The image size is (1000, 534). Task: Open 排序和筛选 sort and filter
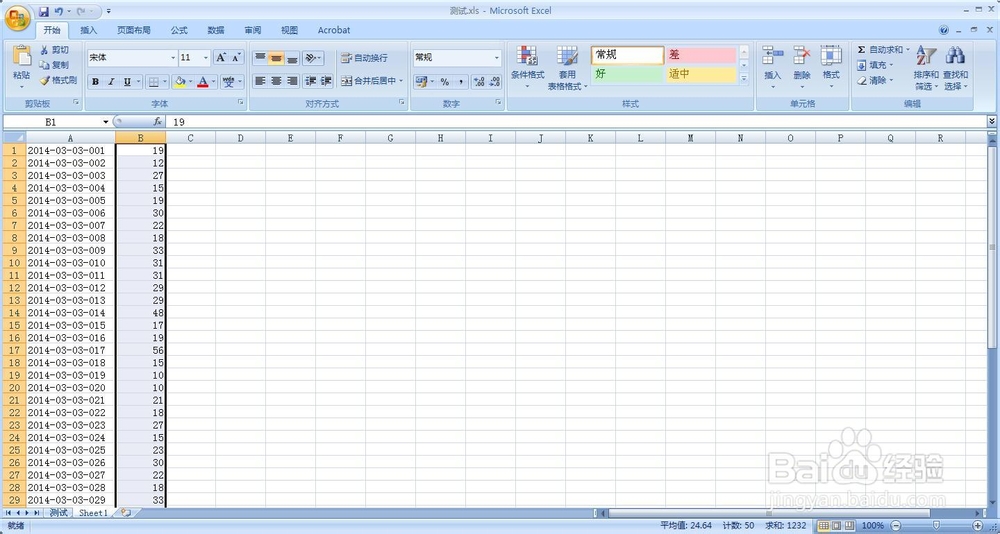926,68
